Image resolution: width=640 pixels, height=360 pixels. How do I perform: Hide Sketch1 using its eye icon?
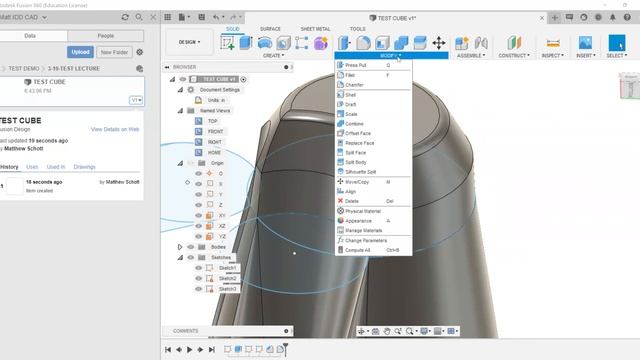click(x=198, y=268)
